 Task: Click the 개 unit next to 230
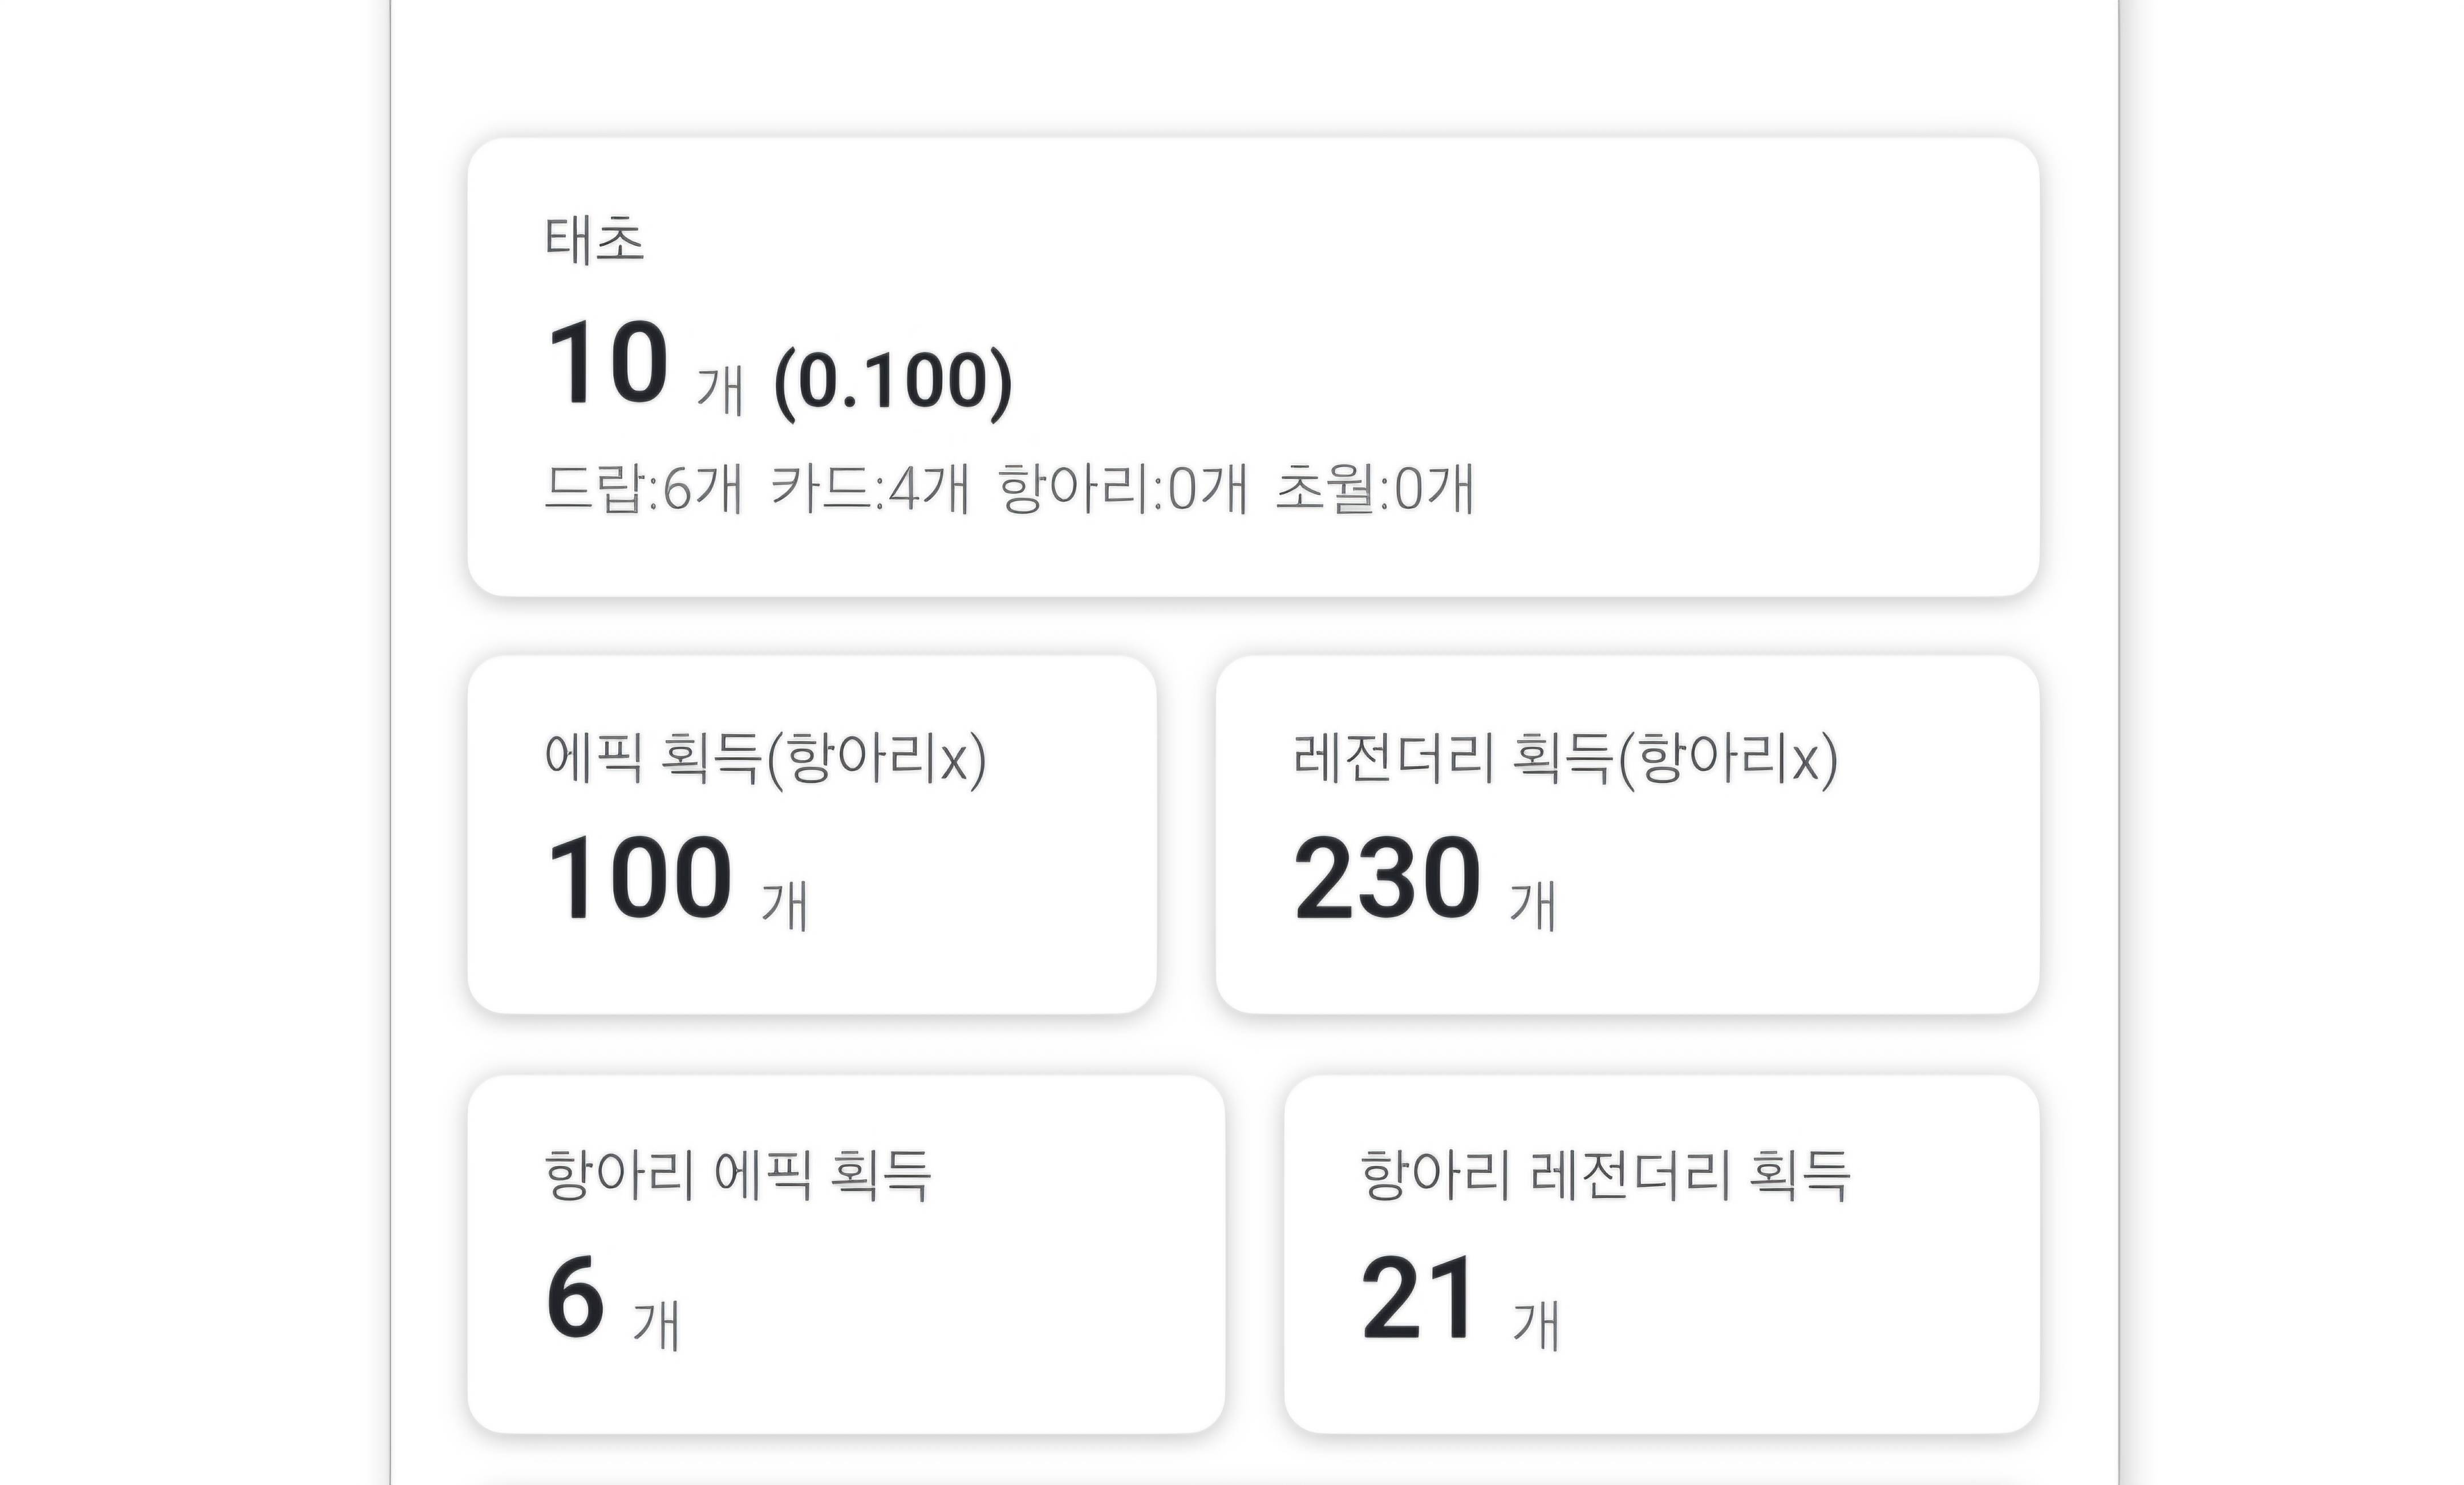(x=1533, y=906)
